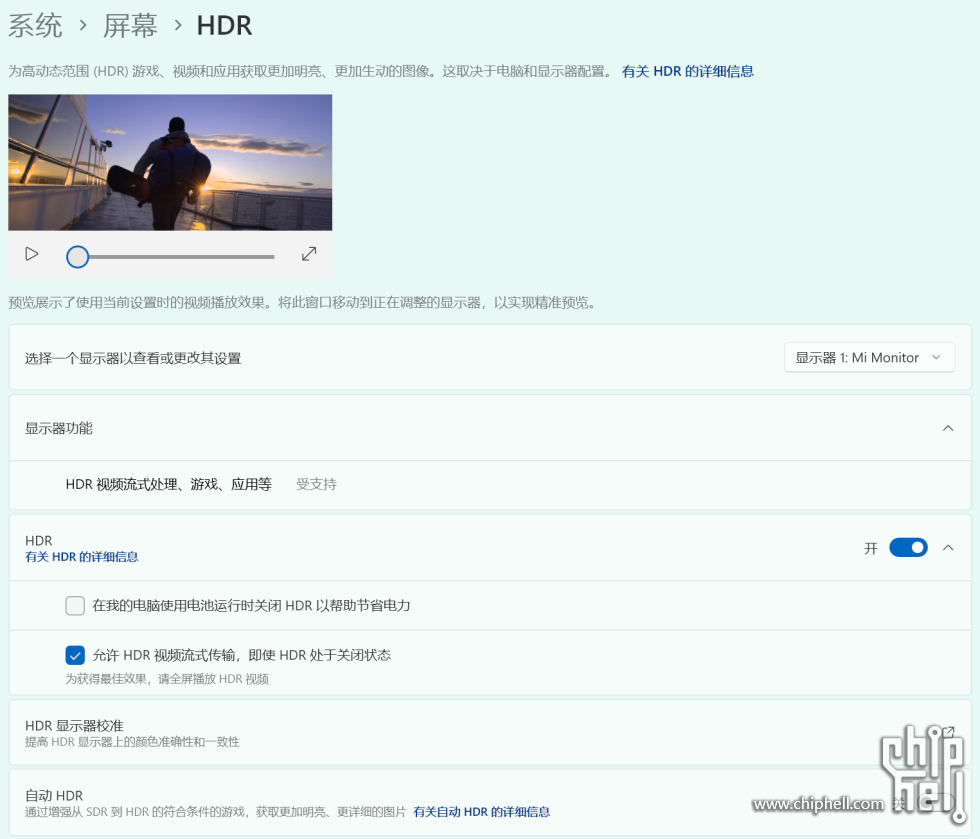Click the HDR sunset preview video thumbnail
The image size is (980, 839).
pyautogui.click(x=170, y=162)
